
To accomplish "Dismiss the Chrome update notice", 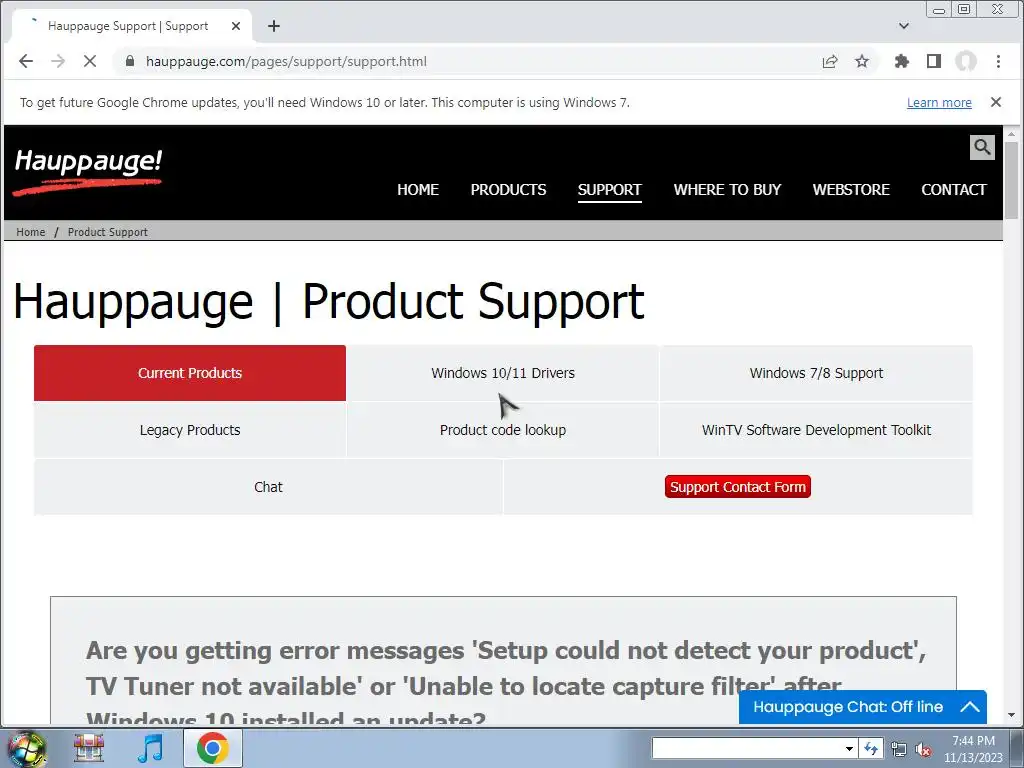I will pos(996,102).
